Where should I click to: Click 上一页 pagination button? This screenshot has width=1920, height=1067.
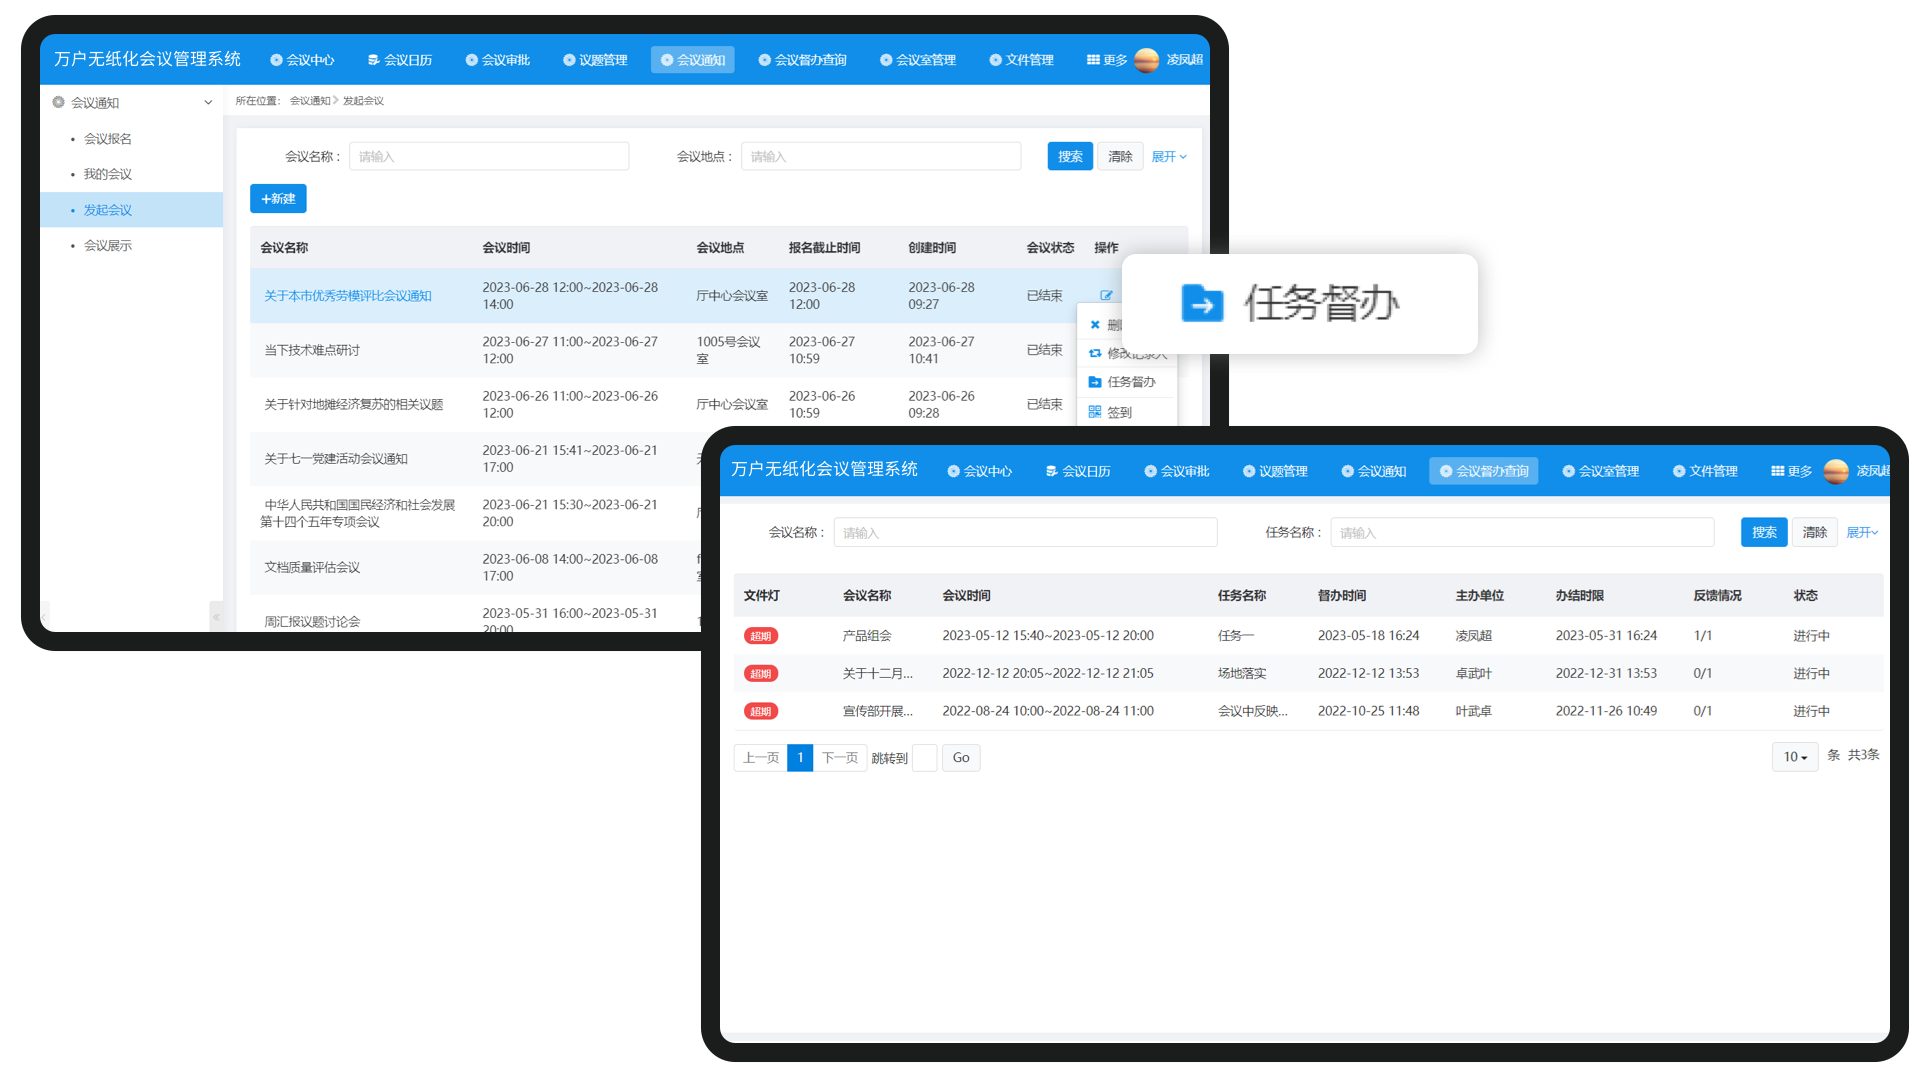click(761, 758)
